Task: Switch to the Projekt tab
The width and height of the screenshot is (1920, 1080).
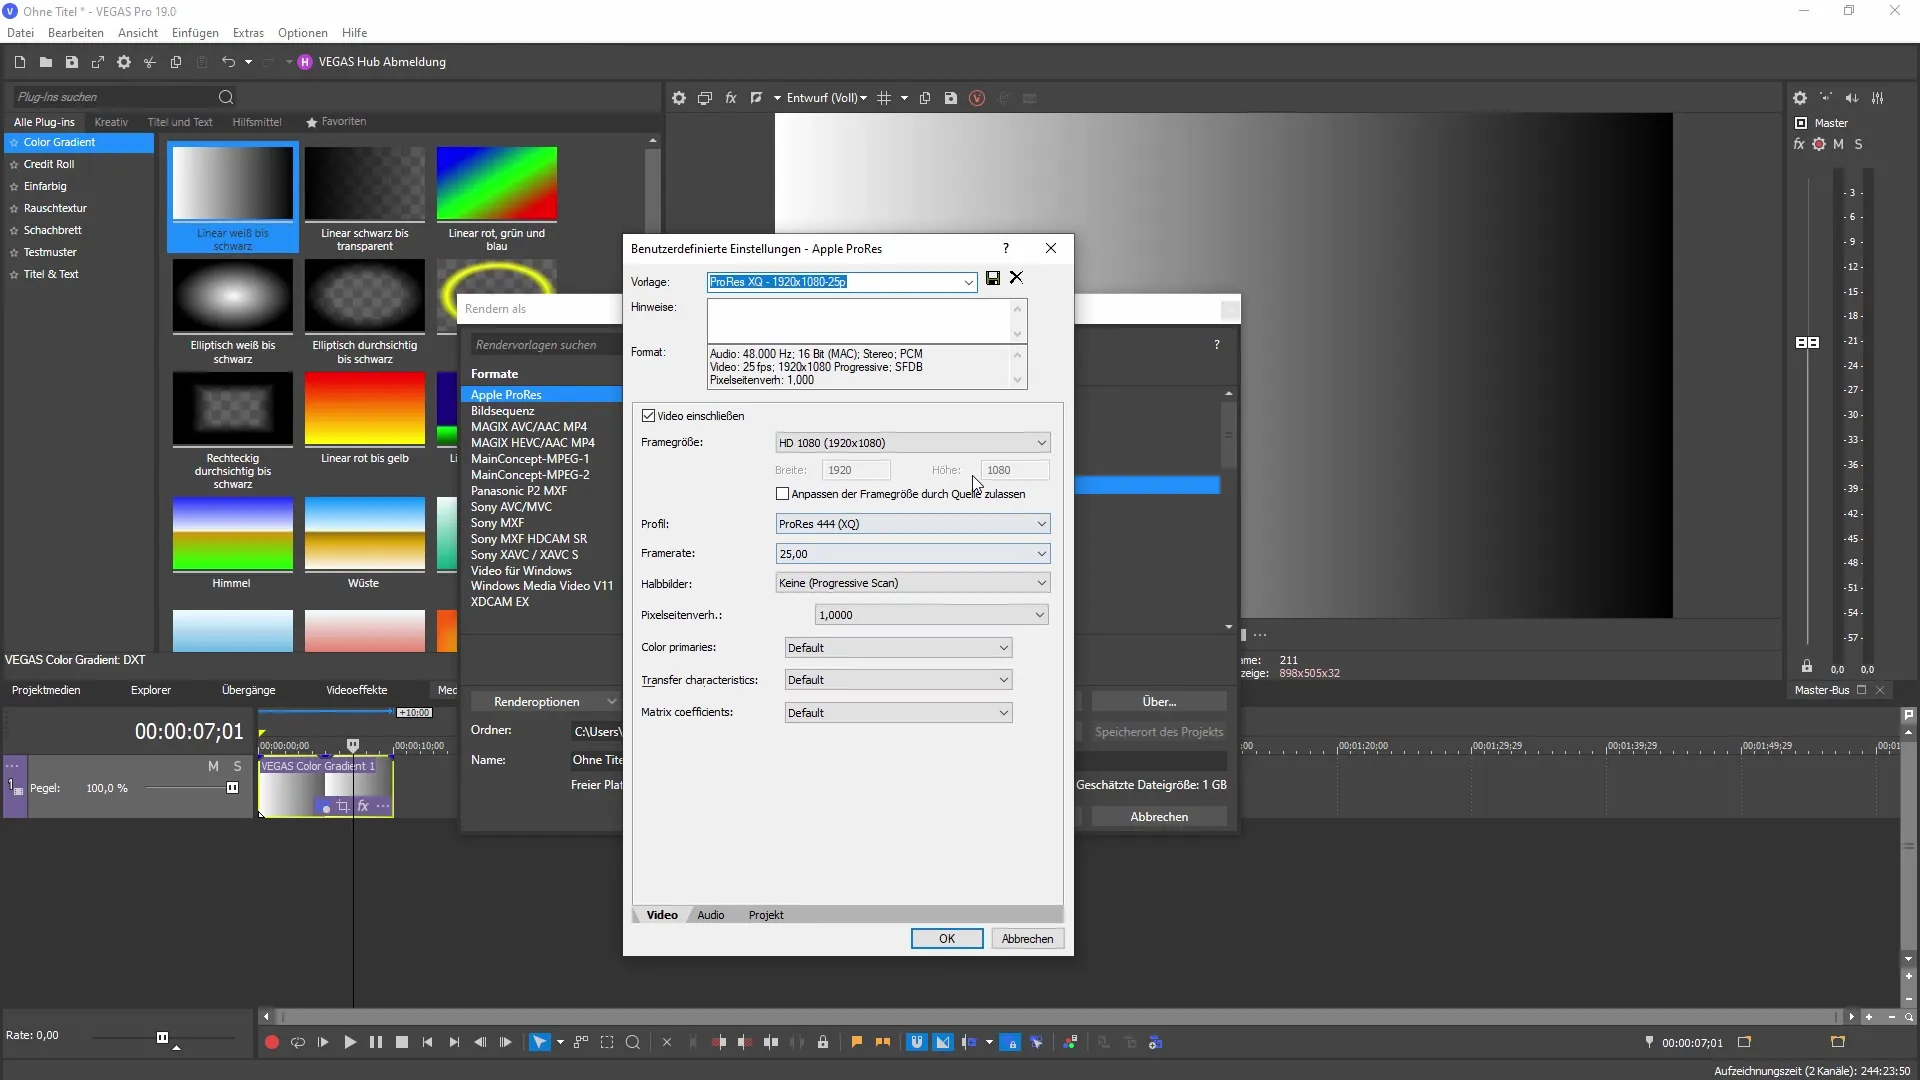Action: tap(765, 914)
